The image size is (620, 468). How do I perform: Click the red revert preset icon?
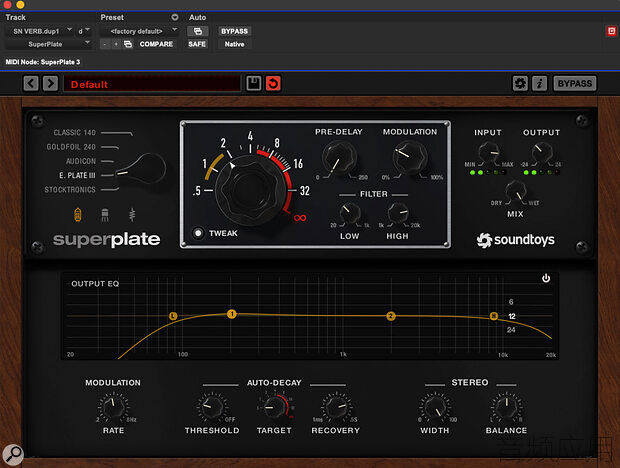click(x=273, y=83)
